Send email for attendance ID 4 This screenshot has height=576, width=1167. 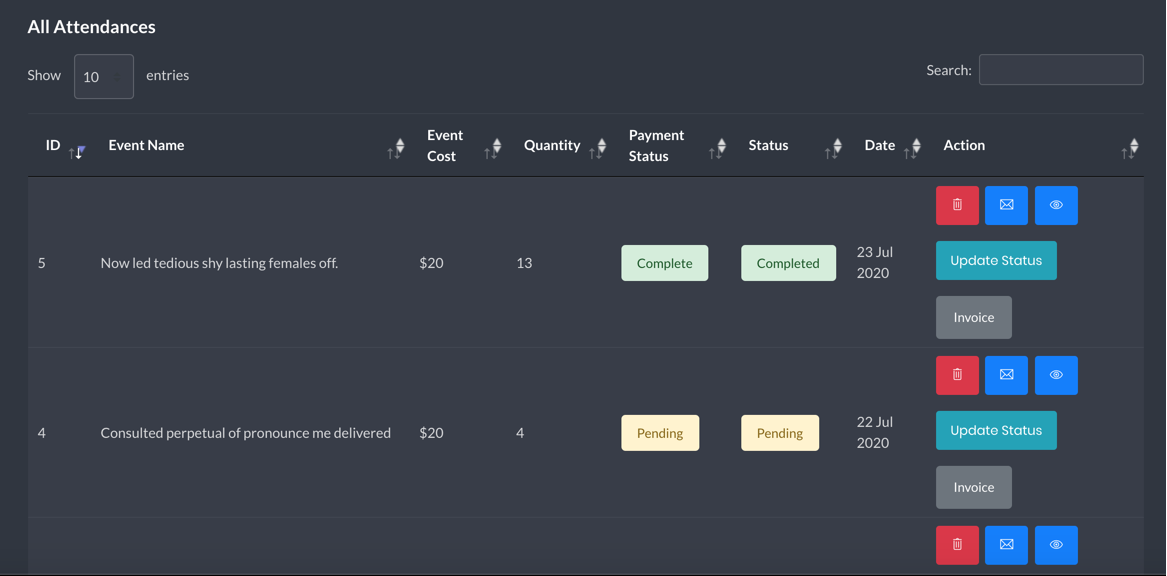click(x=1006, y=375)
